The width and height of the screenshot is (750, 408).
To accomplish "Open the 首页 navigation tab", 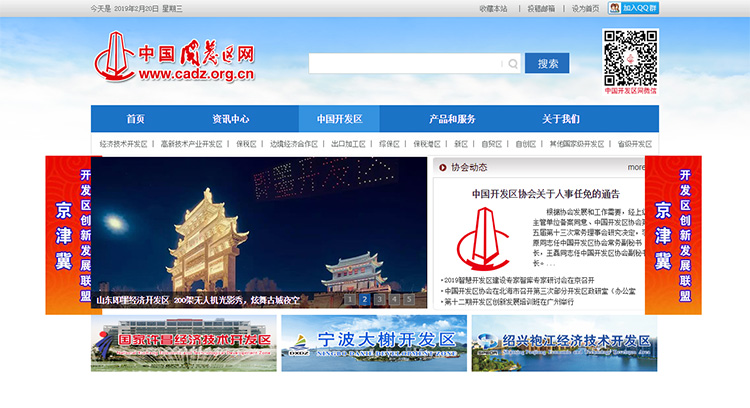I will (x=135, y=119).
